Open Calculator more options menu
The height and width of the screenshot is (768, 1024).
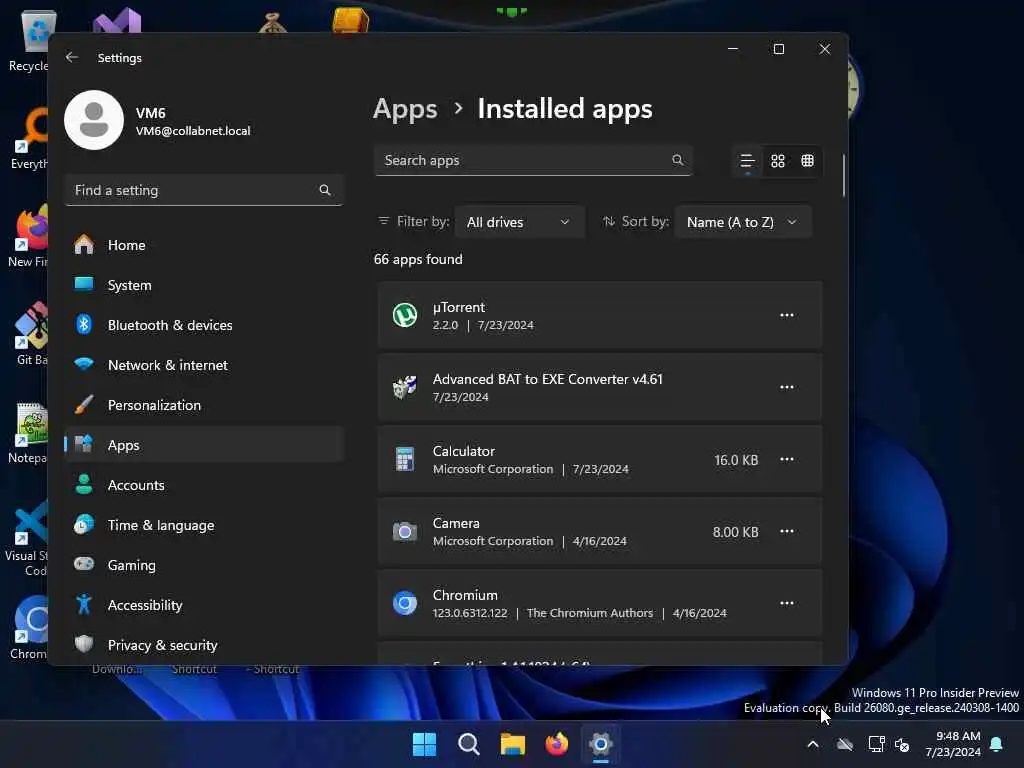[786, 459]
